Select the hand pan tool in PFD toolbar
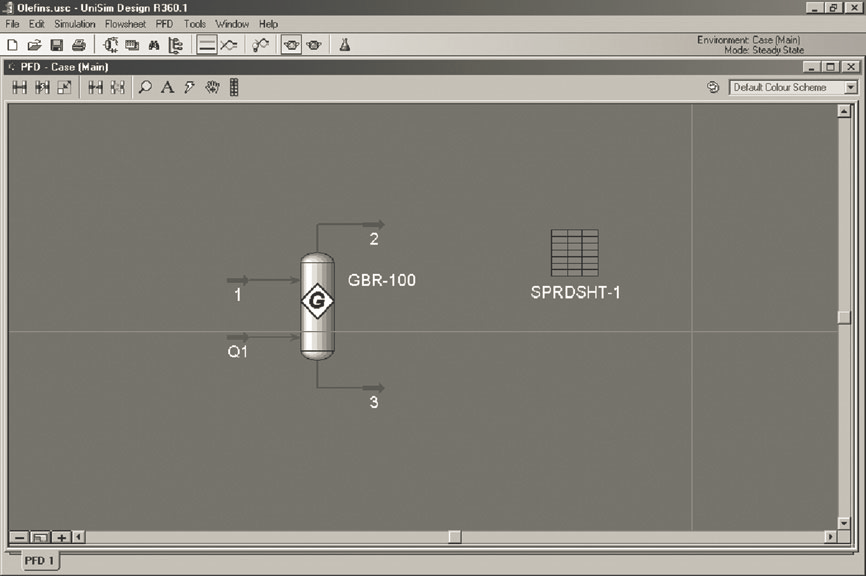866x576 pixels. [x=211, y=88]
